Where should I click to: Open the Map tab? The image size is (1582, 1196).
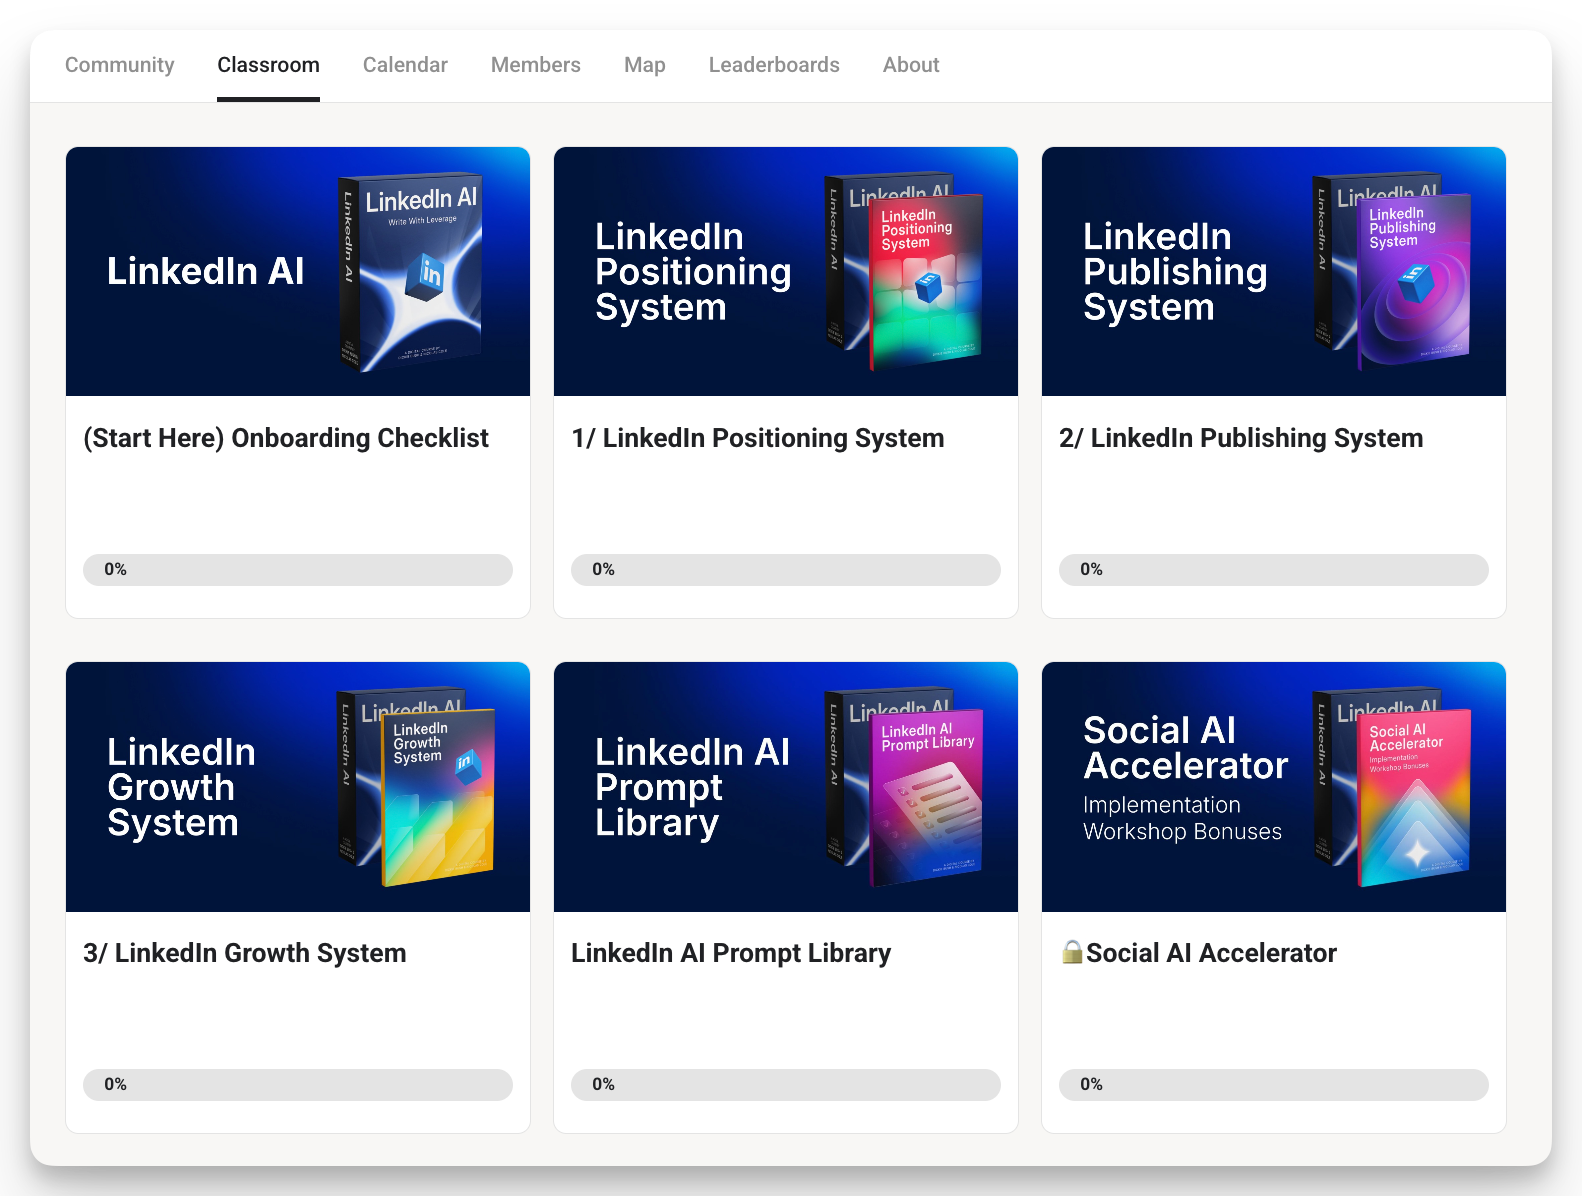[x=644, y=65]
